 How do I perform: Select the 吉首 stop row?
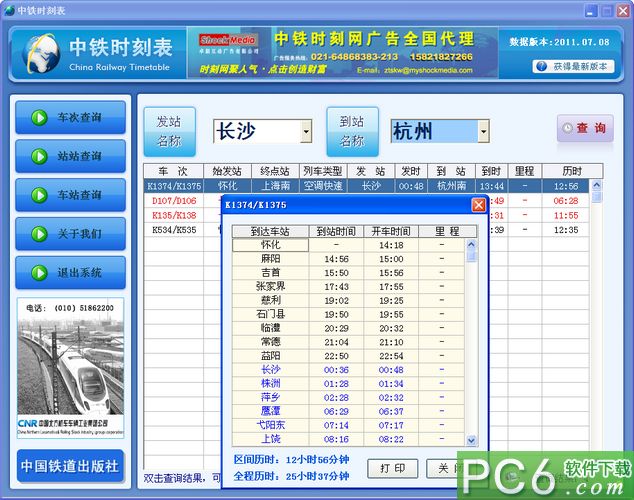(x=349, y=273)
